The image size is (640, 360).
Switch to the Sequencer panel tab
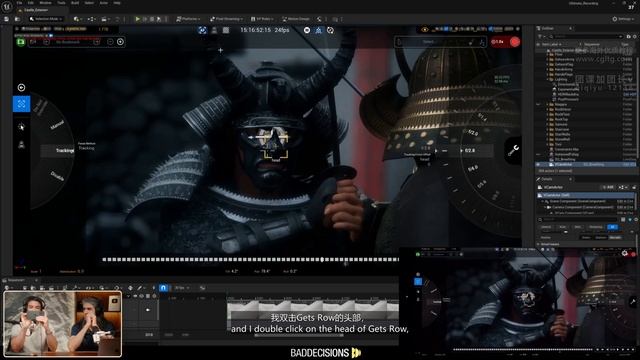[x=16, y=280]
